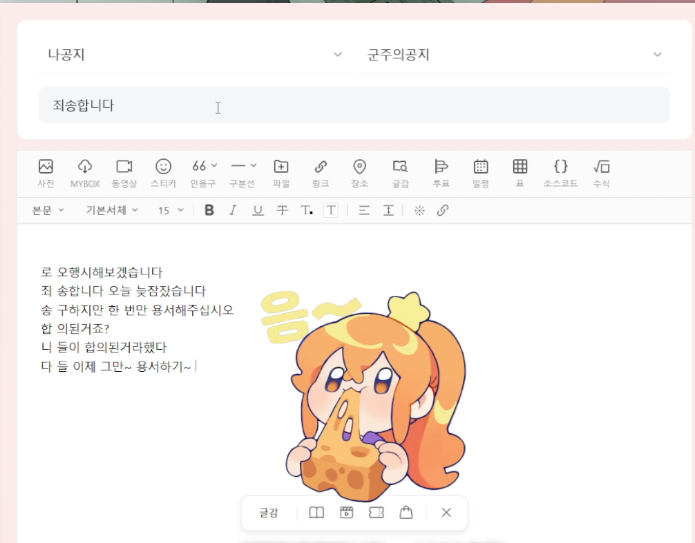Click the 글감 button in bottom bar

[x=269, y=513]
